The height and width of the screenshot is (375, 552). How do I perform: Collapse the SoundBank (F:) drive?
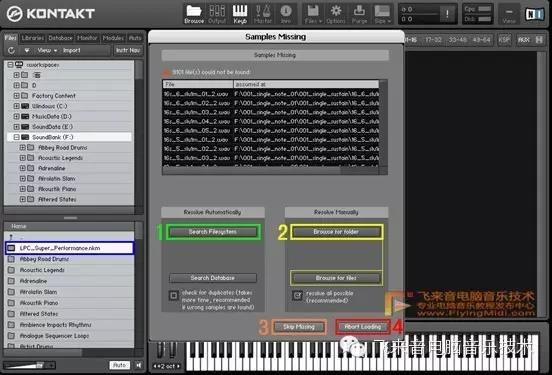point(16,137)
